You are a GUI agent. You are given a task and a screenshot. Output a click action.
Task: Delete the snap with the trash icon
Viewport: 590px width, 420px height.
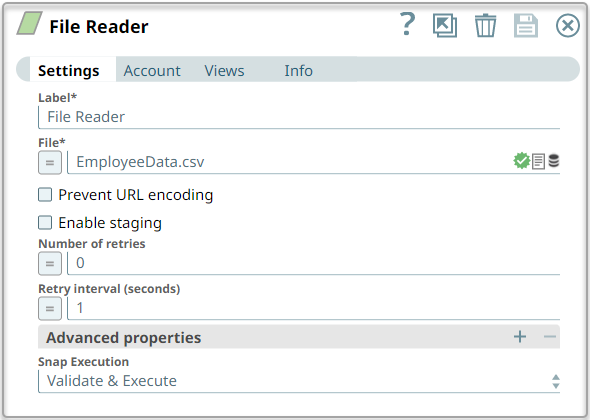[485, 26]
